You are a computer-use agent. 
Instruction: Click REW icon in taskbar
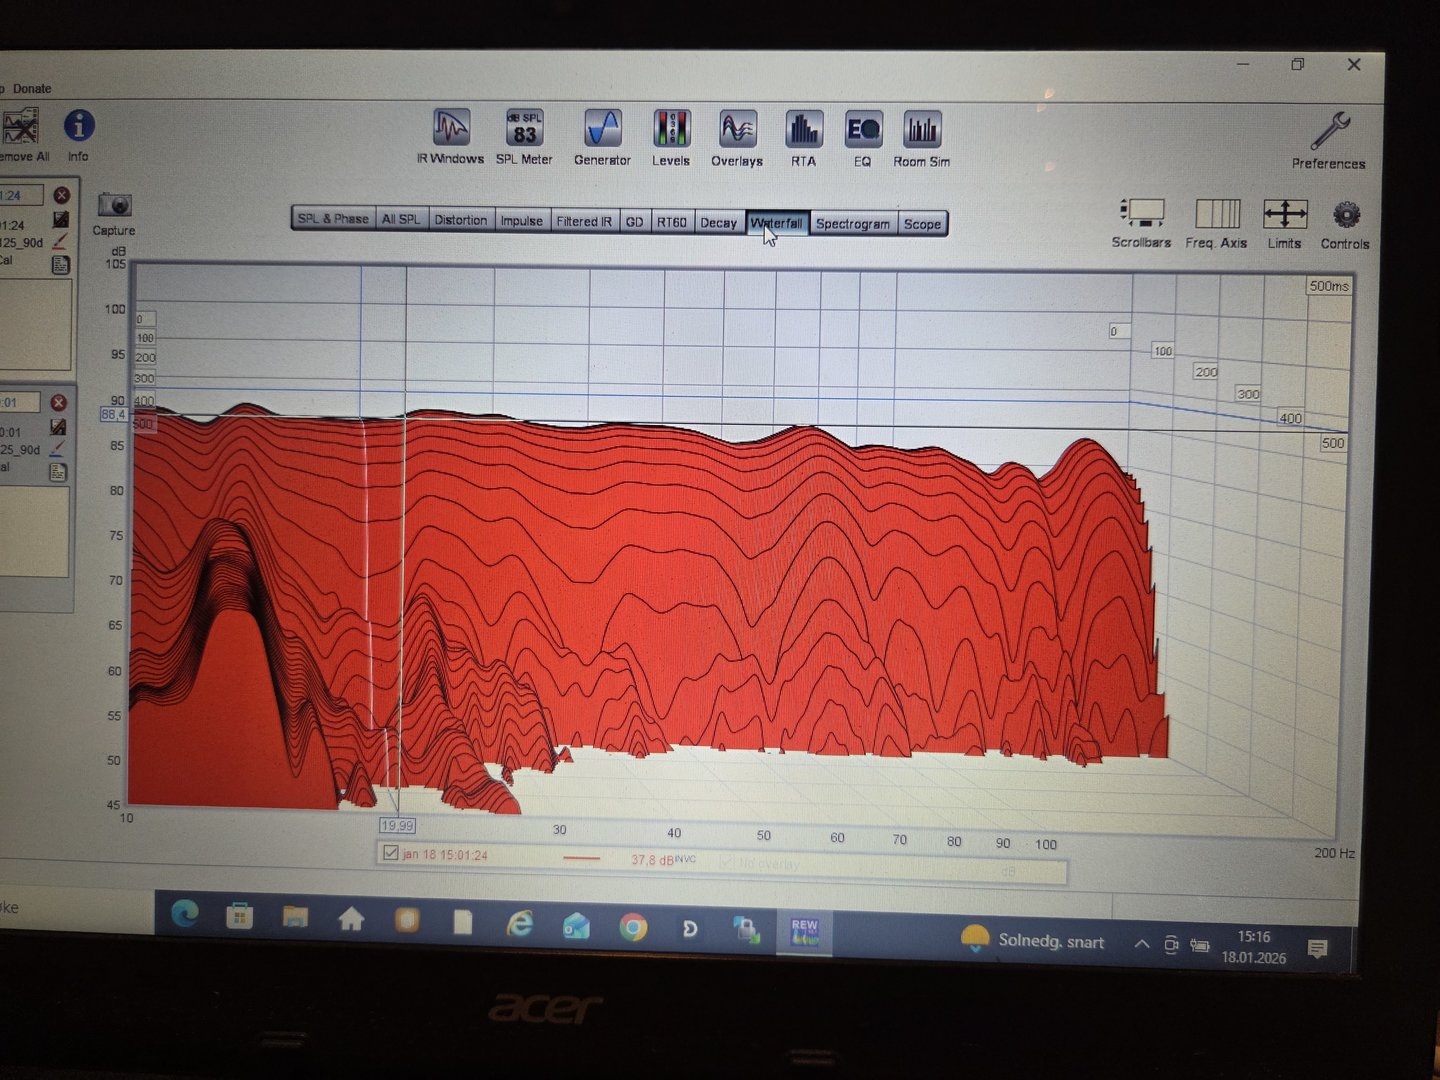pyautogui.click(x=805, y=932)
